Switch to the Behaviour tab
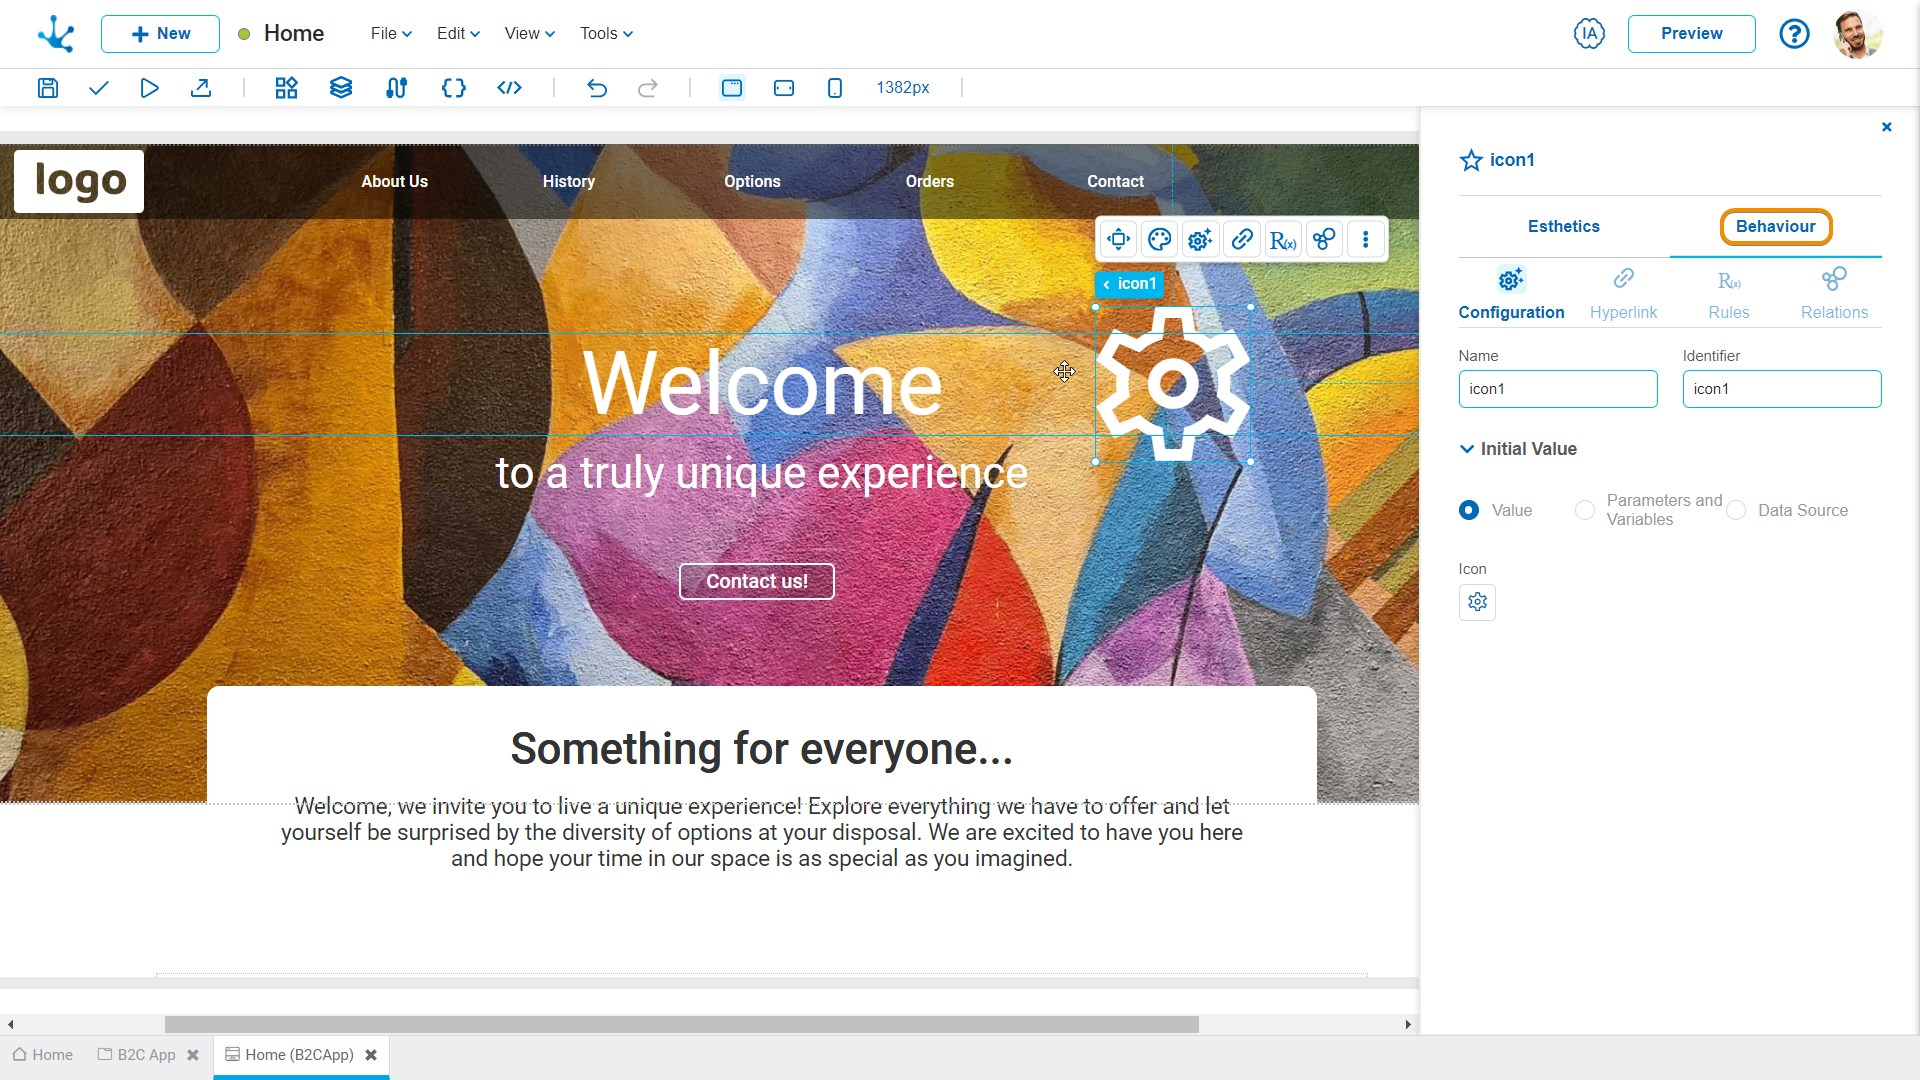The width and height of the screenshot is (1920, 1080). (1774, 227)
